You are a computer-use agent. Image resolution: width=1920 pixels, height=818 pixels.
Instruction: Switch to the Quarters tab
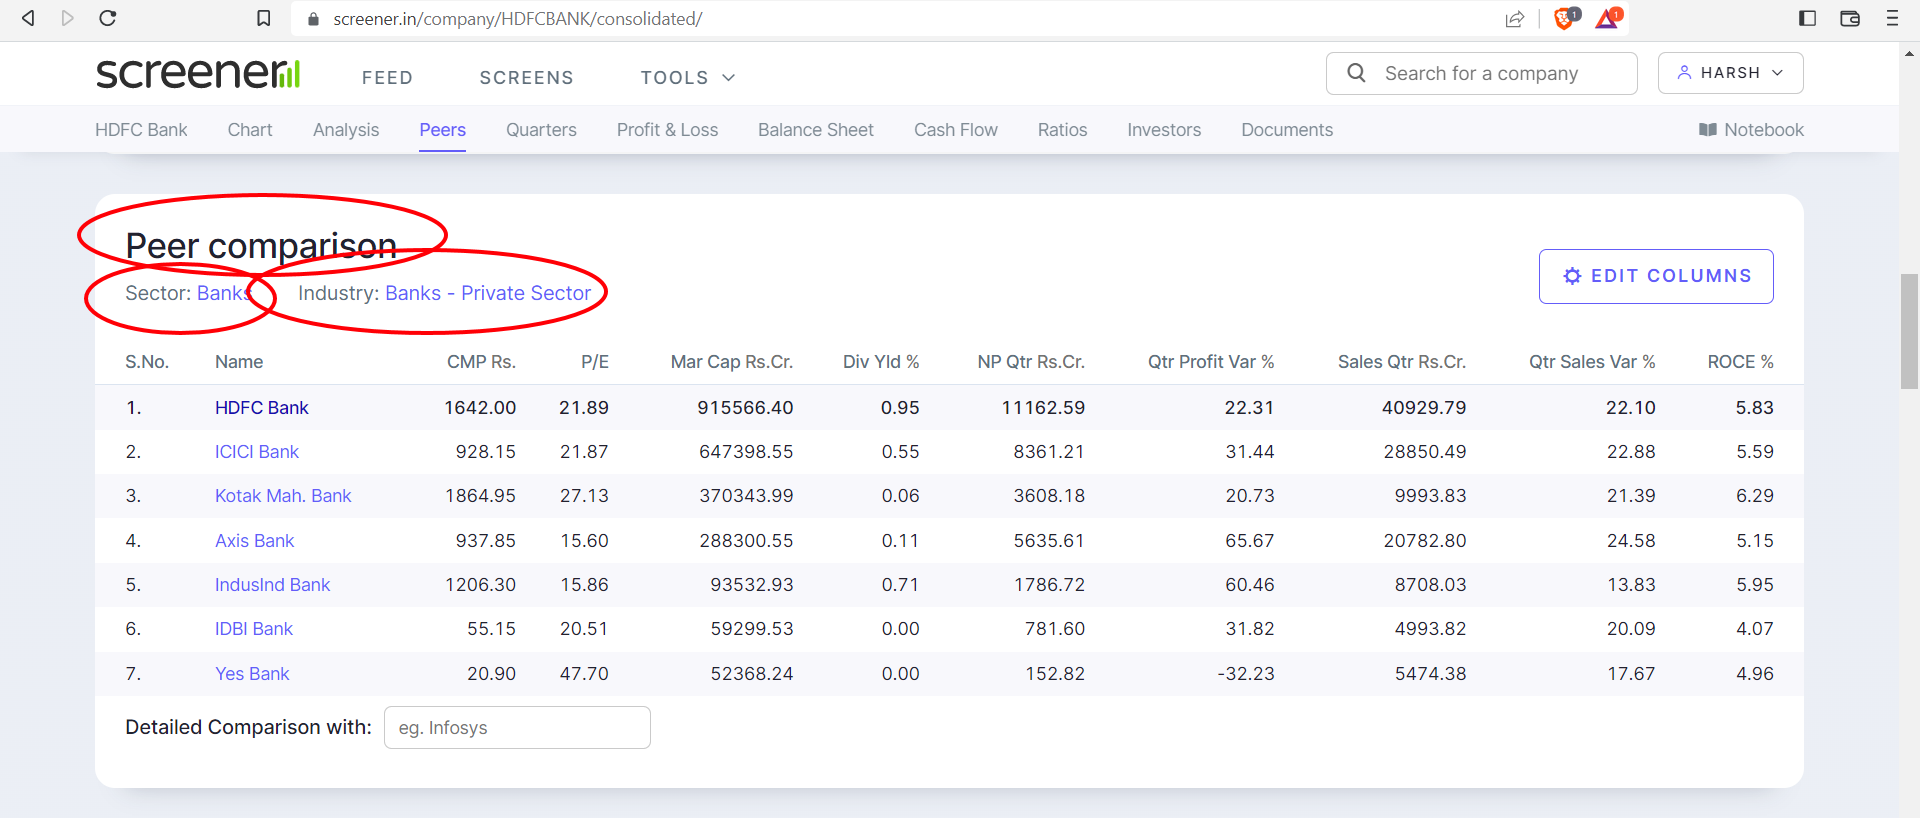pos(541,130)
